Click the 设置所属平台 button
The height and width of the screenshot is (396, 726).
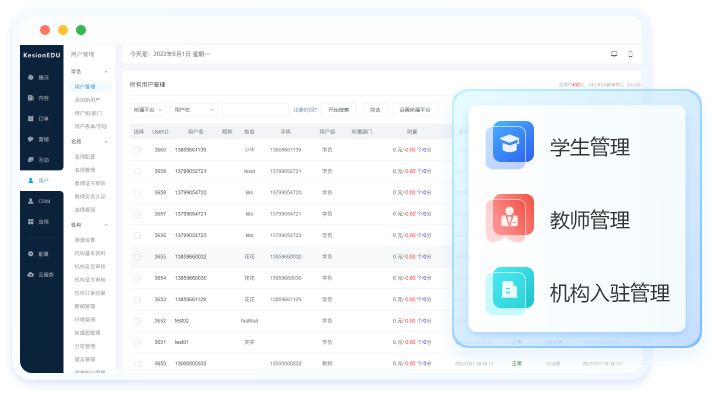(x=415, y=110)
